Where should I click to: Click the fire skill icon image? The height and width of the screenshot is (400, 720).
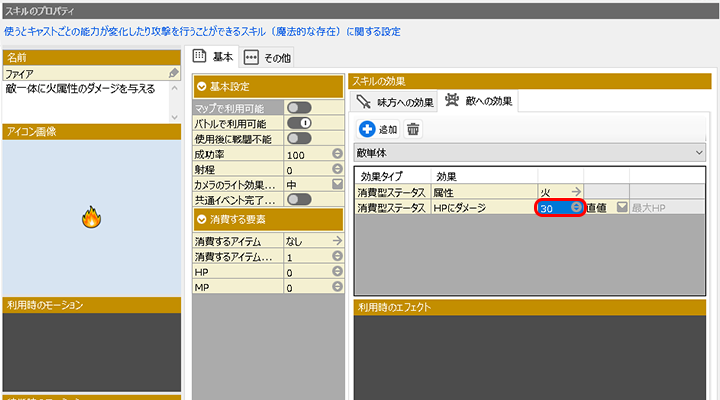point(90,216)
